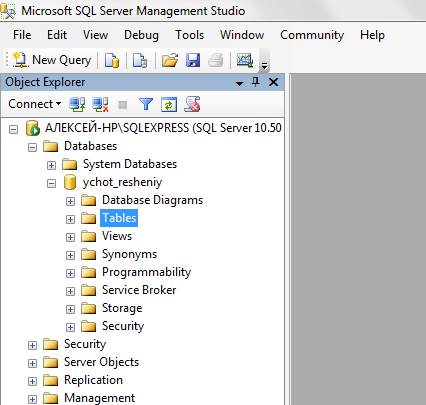Open the Debug menu

[141, 35]
